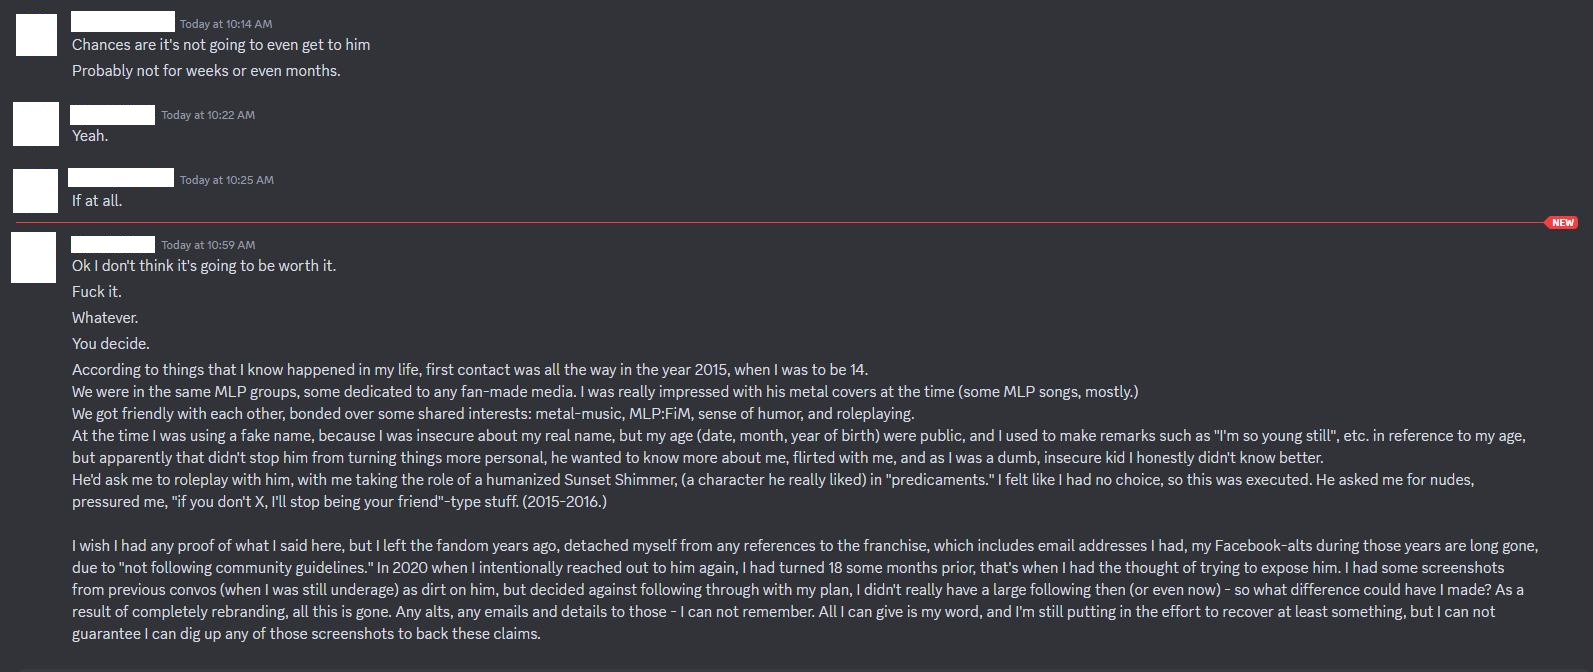
Task: Click the 'You decide.' message line
Action: click(x=111, y=344)
